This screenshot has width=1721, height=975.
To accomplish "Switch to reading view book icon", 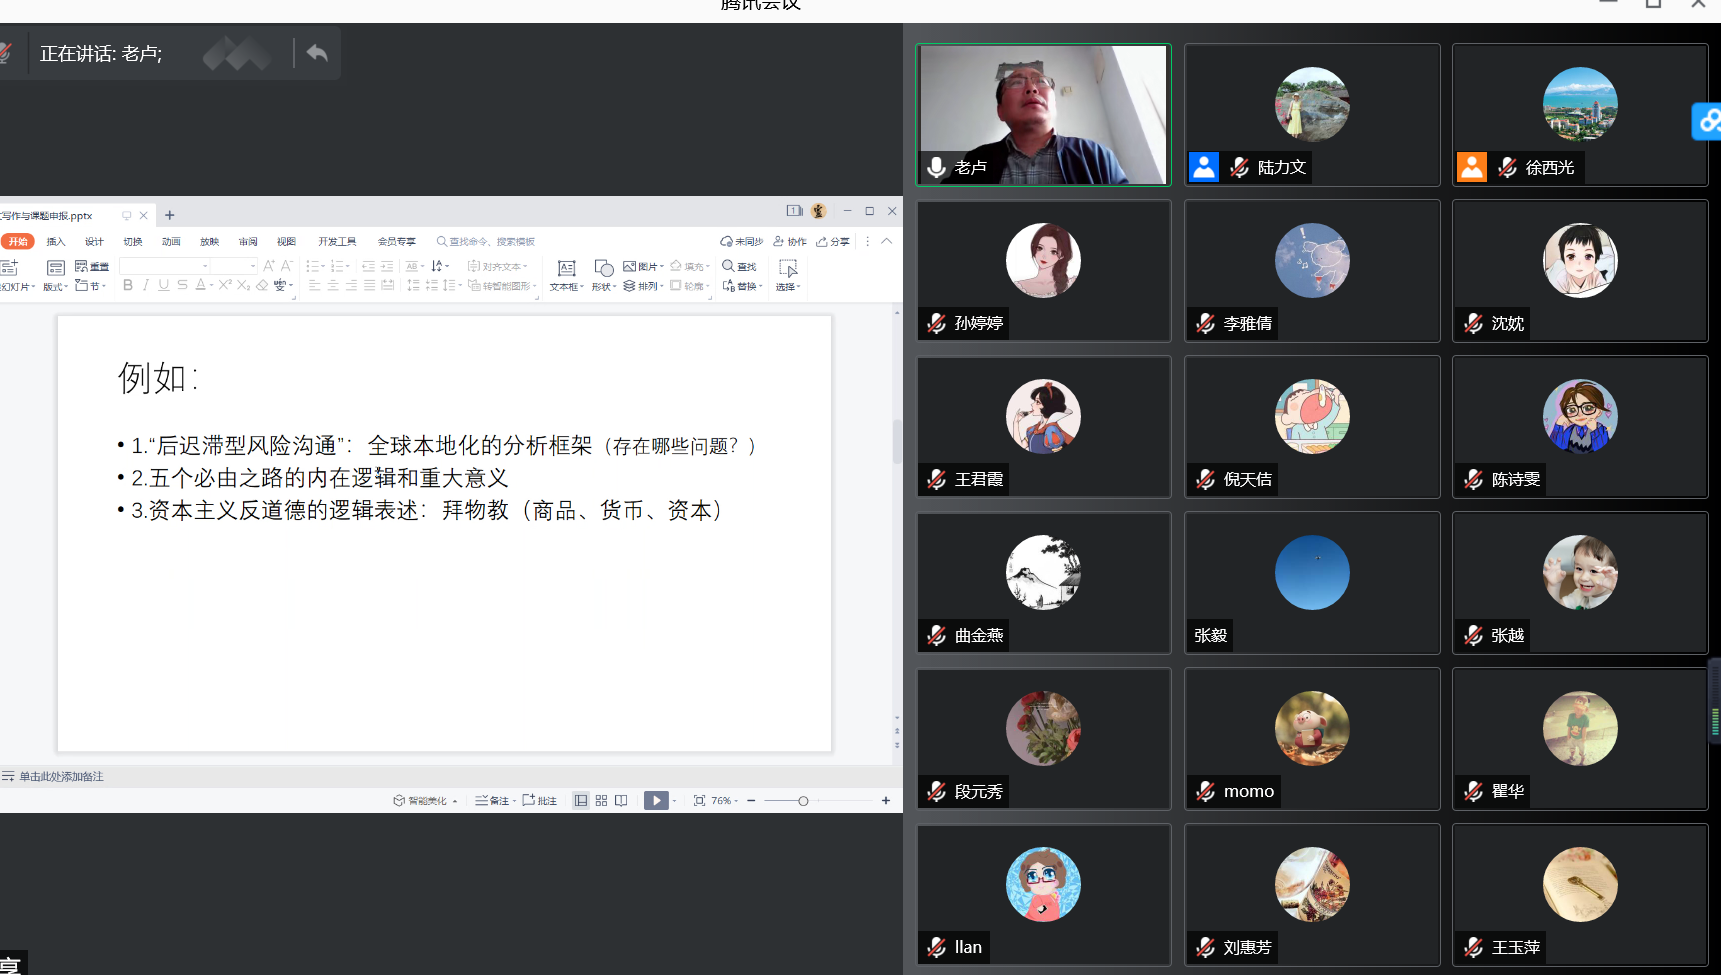I will pos(621,800).
